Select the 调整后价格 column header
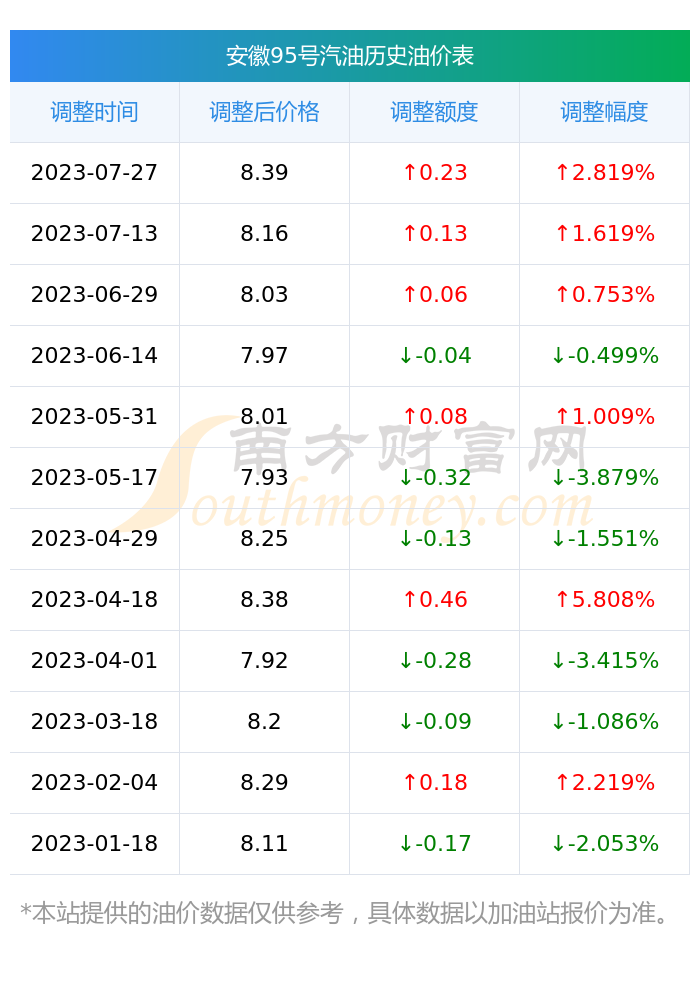700x1000 pixels. click(x=264, y=112)
